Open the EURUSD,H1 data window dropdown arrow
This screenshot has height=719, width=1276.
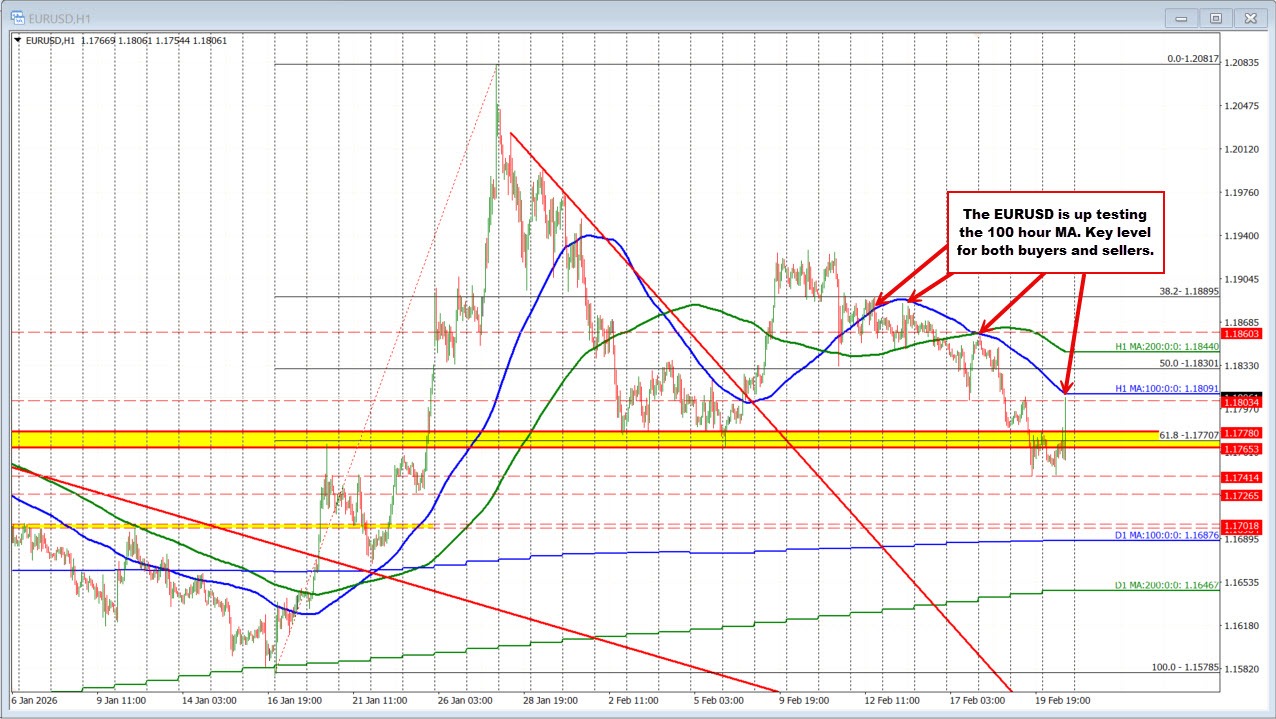16,41
